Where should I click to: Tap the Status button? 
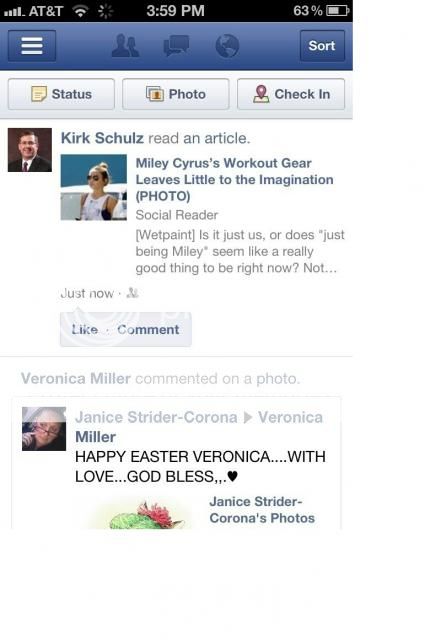tap(61, 94)
